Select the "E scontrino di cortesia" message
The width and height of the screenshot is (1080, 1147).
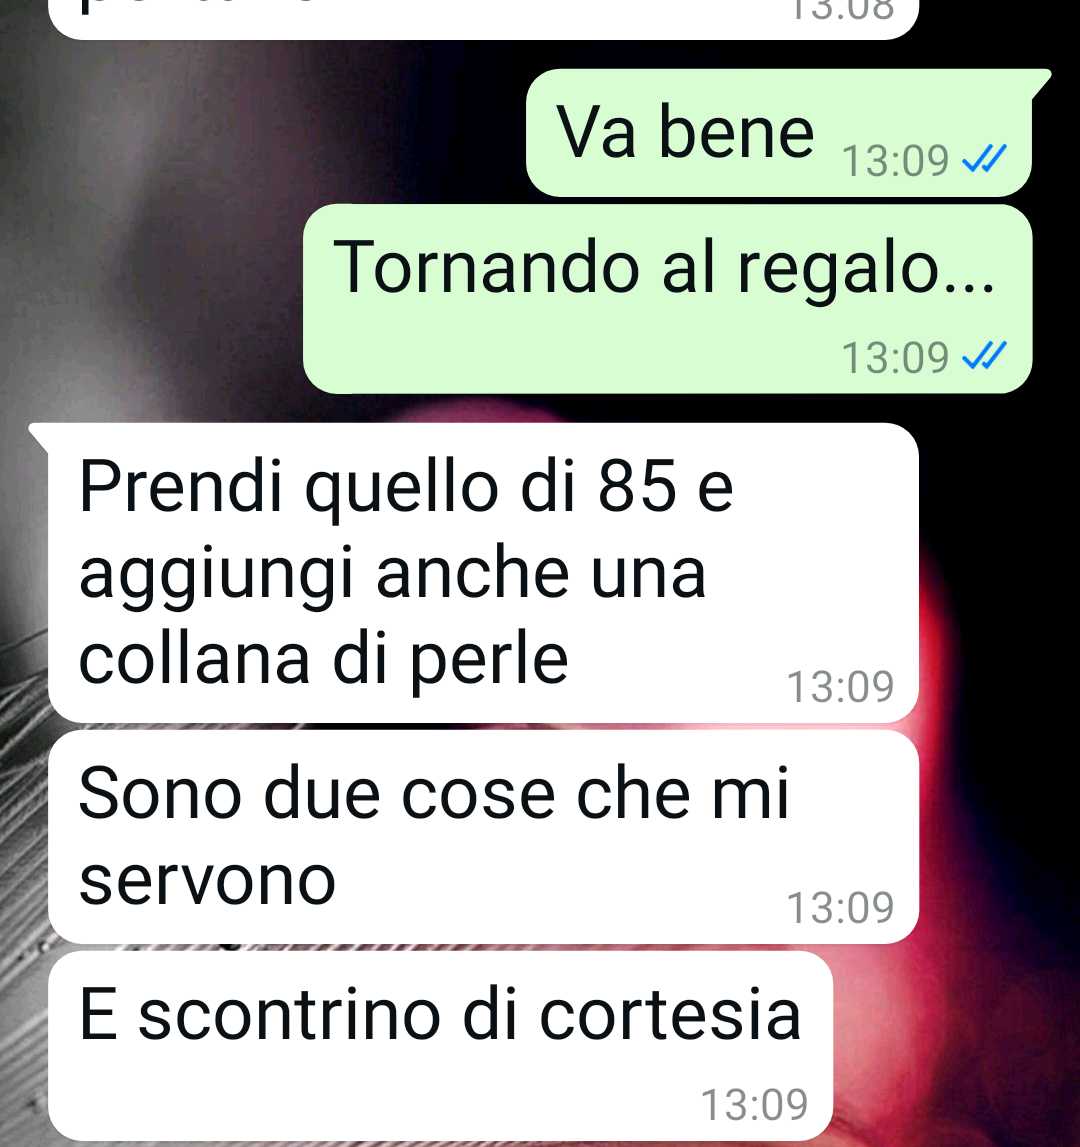tap(440, 1046)
